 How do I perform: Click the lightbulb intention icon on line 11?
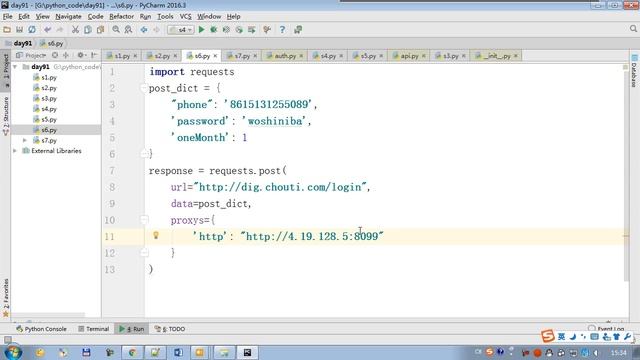pos(156,235)
